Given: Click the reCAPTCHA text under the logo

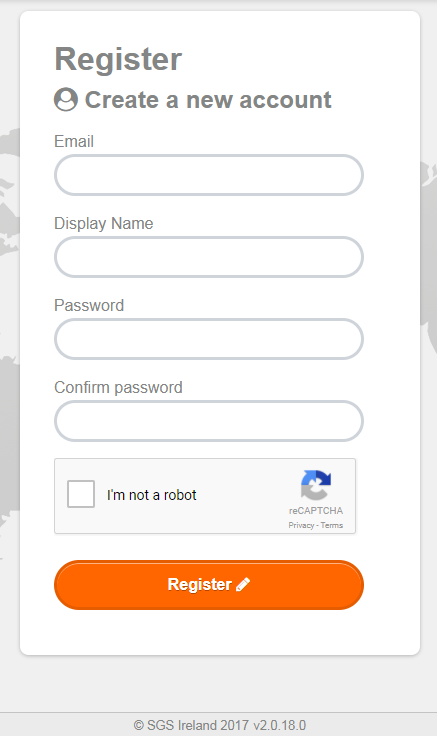Looking at the screenshot, I should [x=316, y=511].
